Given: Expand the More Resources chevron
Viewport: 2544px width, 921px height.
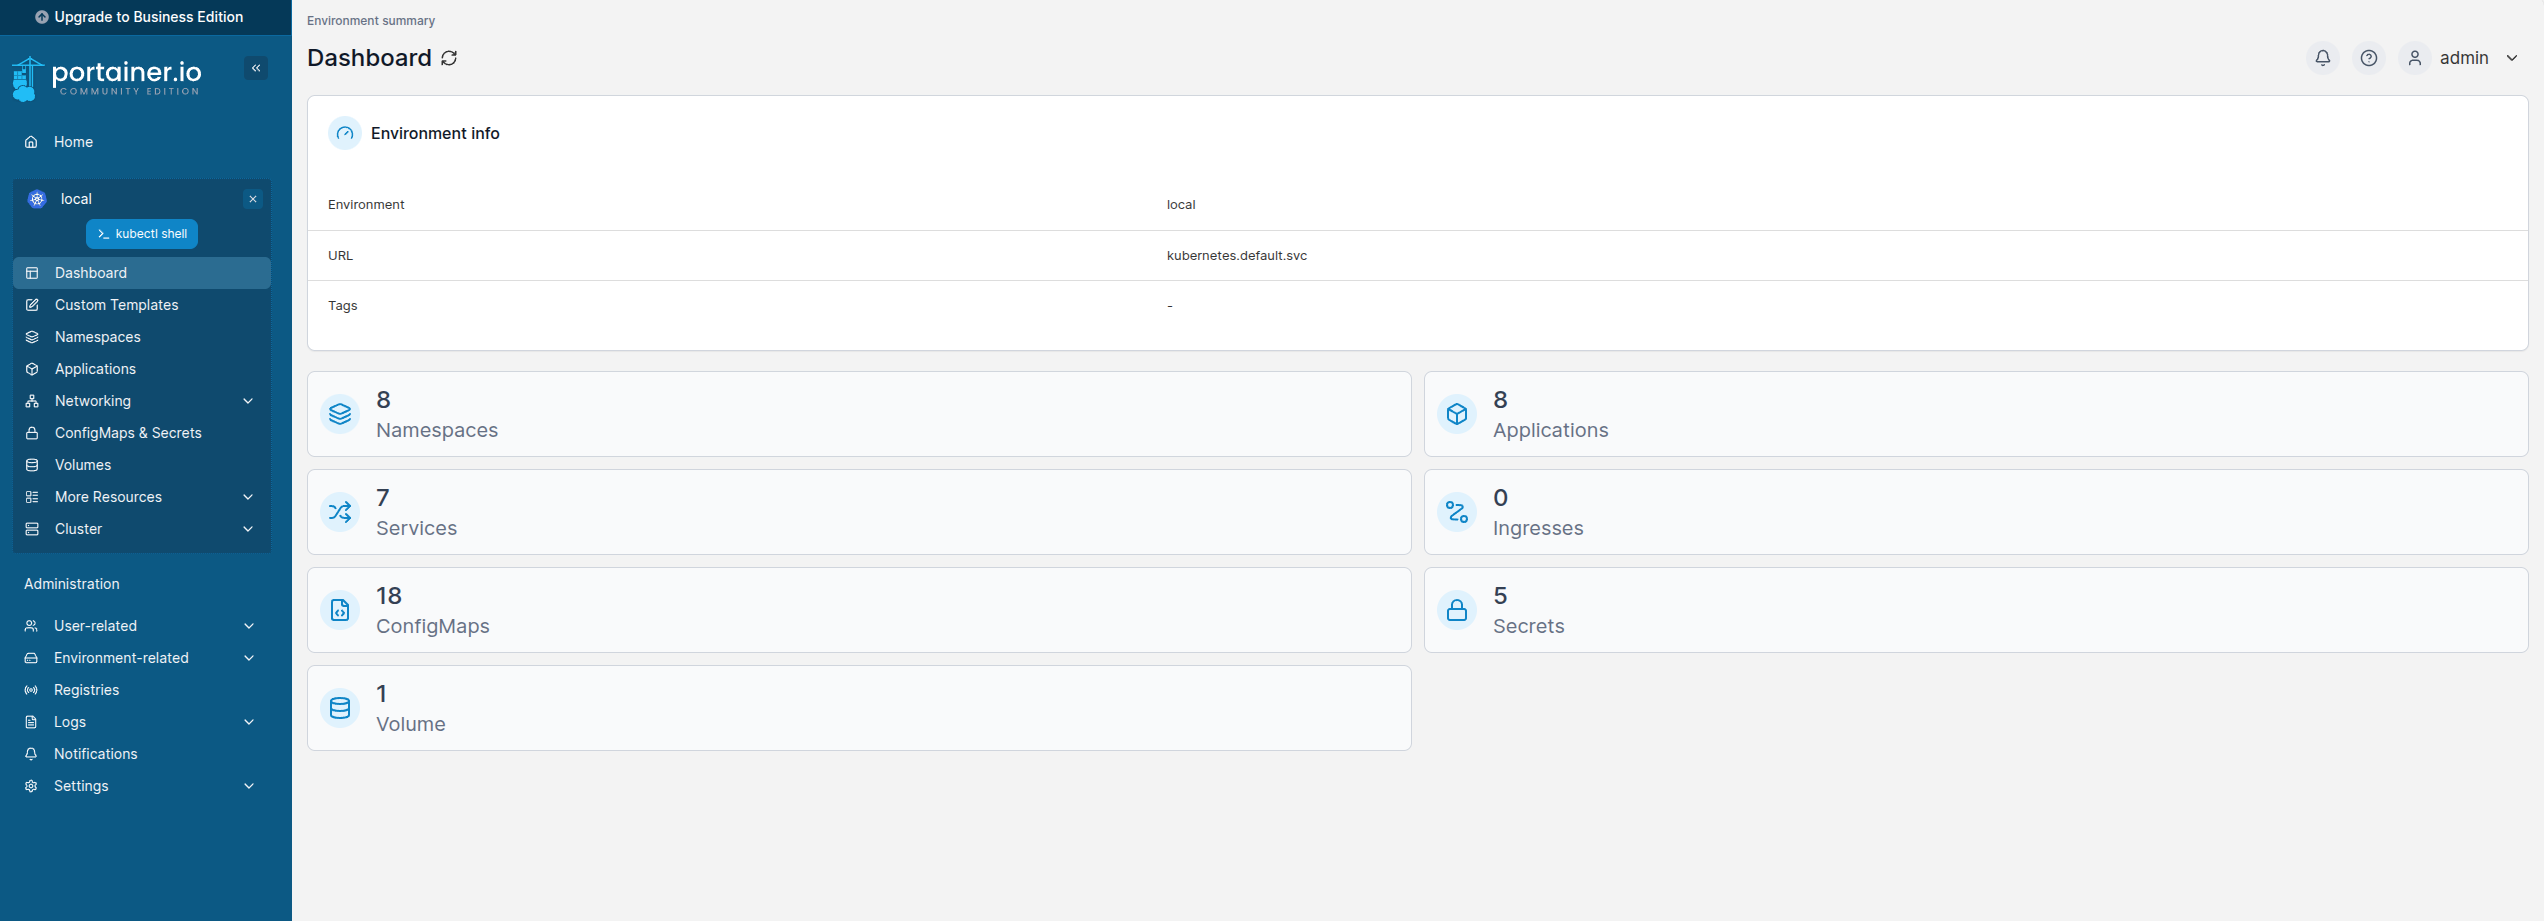Looking at the screenshot, I should 248,497.
